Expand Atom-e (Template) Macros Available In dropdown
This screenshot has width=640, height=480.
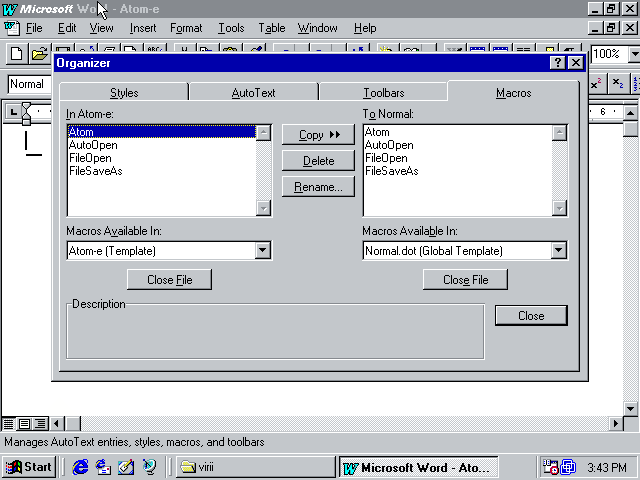pyautogui.click(x=262, y=250)
